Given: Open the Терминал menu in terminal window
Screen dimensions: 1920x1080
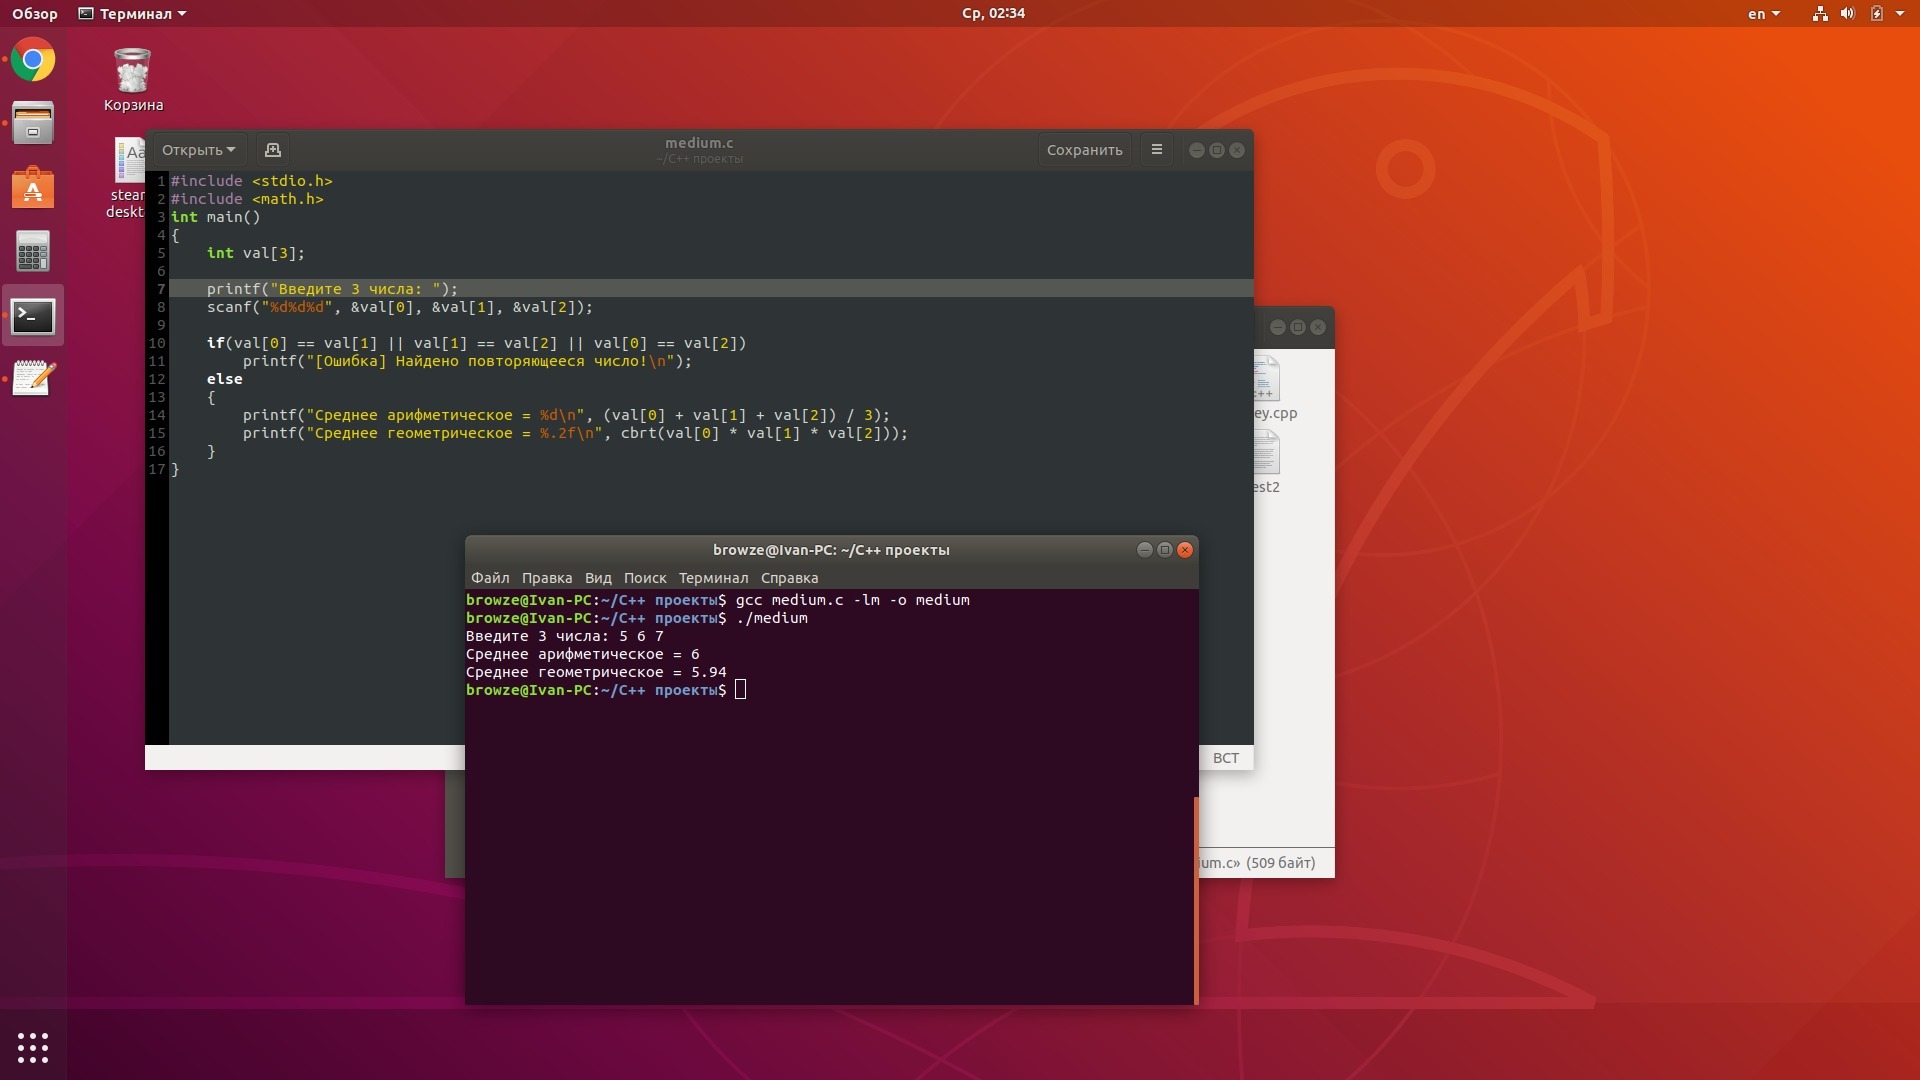Looking at the screenshot, I should pos(713,578).
